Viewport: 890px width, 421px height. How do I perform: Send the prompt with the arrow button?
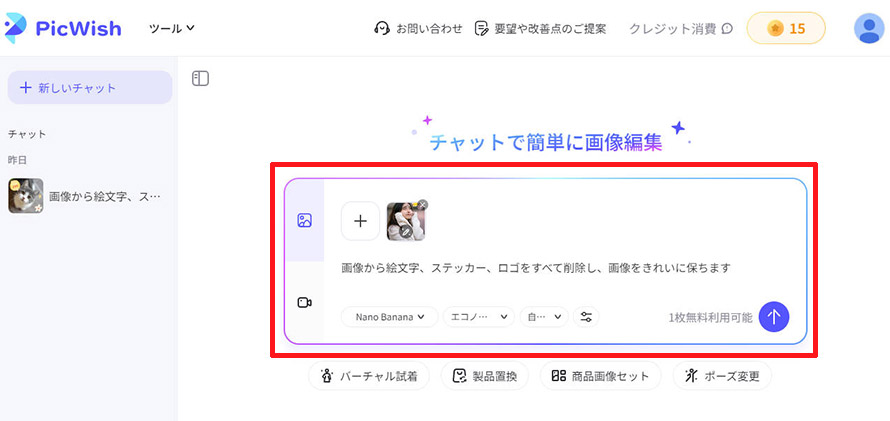pyautogui.click(x=774, y=317)
